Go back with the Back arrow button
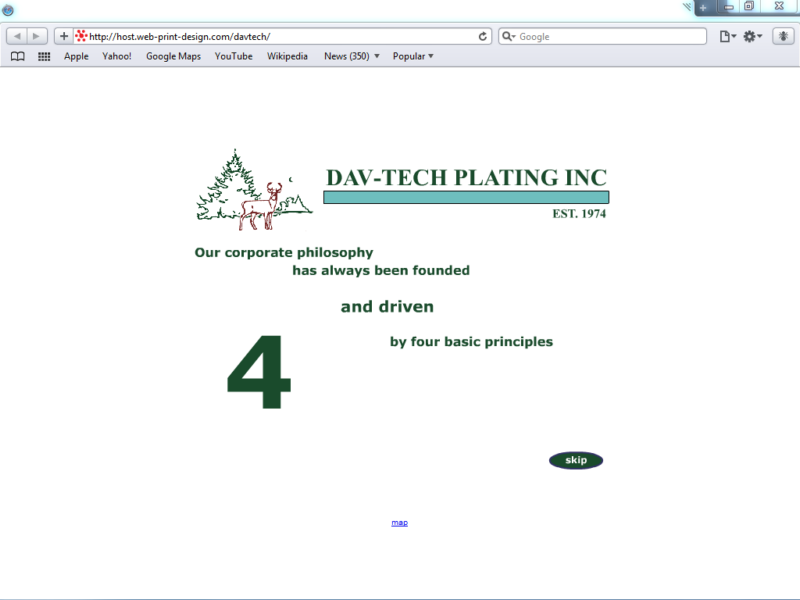Image resolution: width=800 pixels, height=600 pixels. tap(17, 36)
